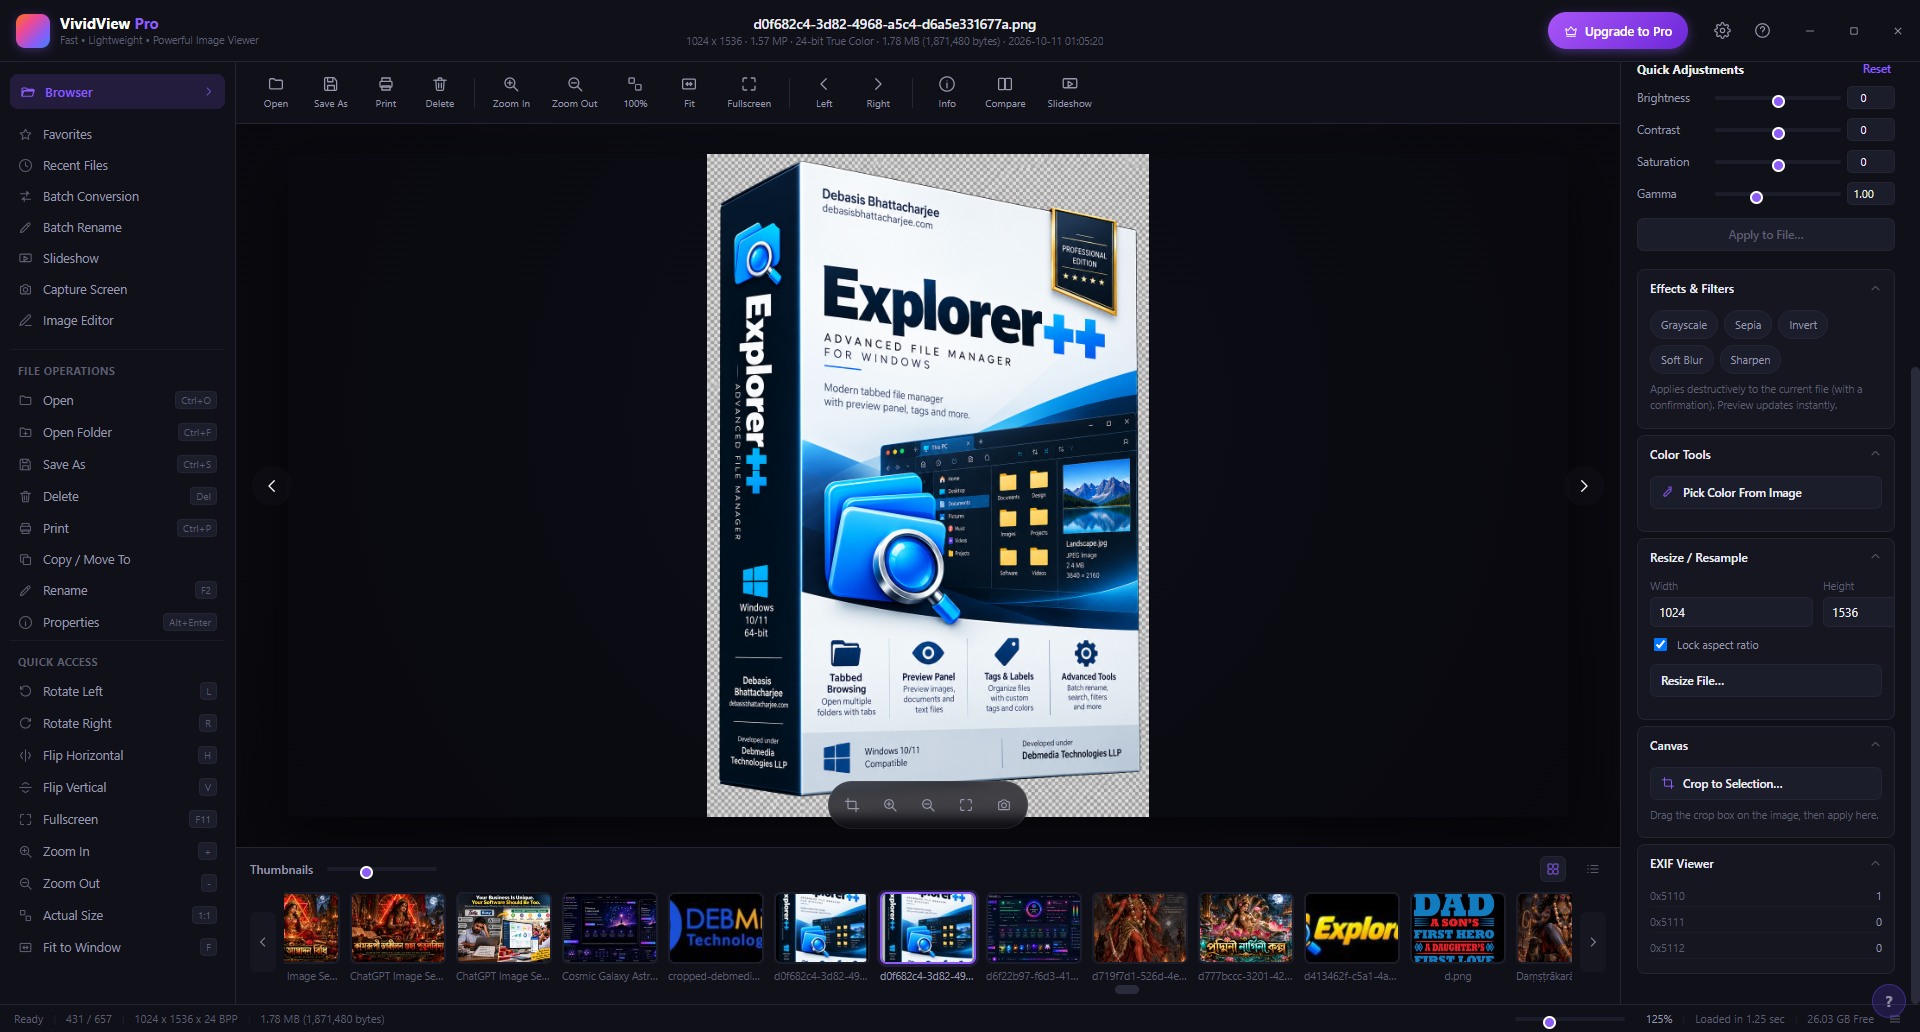Open Image Editor in sidebar

coord(117,320)
